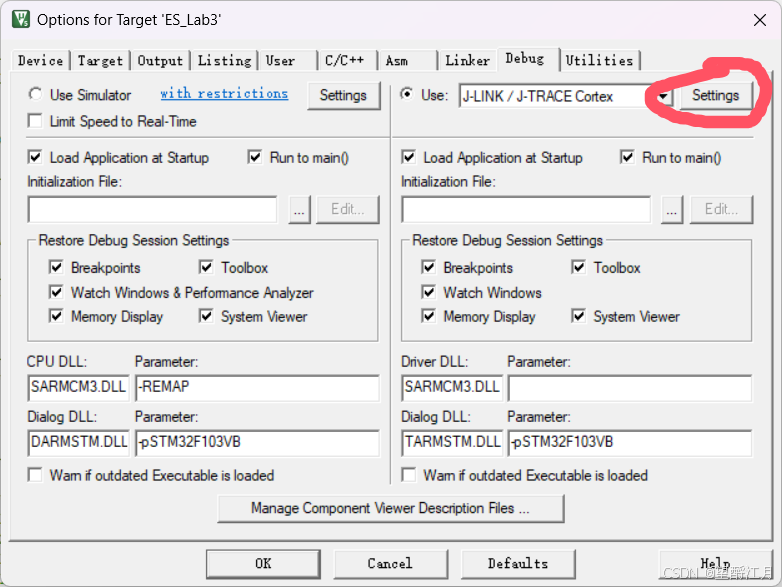Browse for J-LINK side initialization file

point(672,209)
